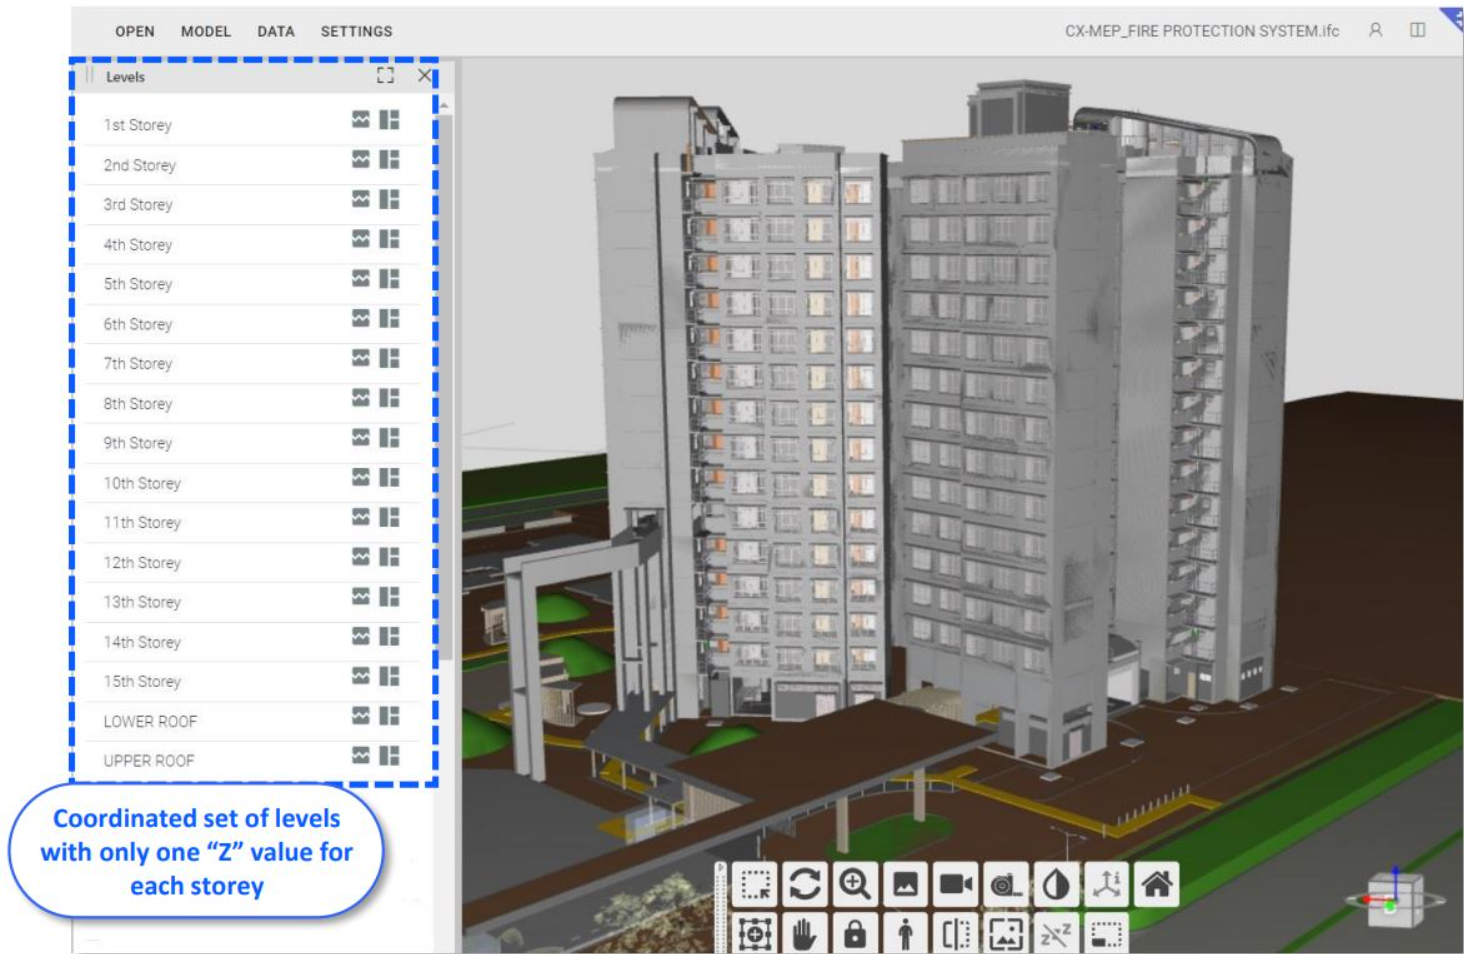1464x954 pixels.
Task: Click the Levels panel scrollbar up arrow
Action: point(444,105)
